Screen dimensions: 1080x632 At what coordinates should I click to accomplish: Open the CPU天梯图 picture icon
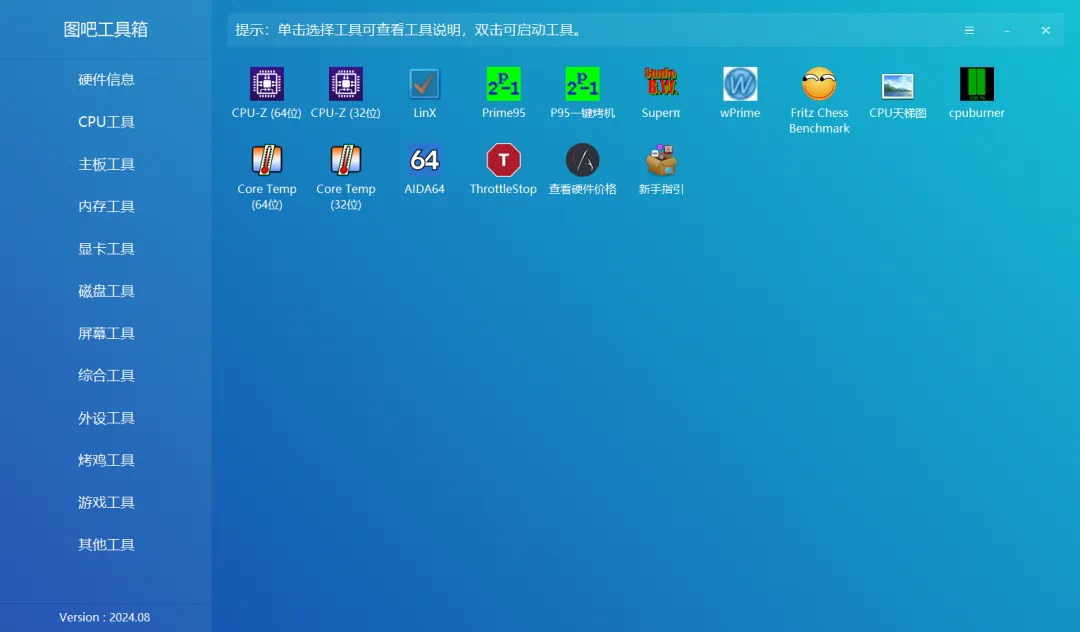pyautogui.click(x=897, y=86)
